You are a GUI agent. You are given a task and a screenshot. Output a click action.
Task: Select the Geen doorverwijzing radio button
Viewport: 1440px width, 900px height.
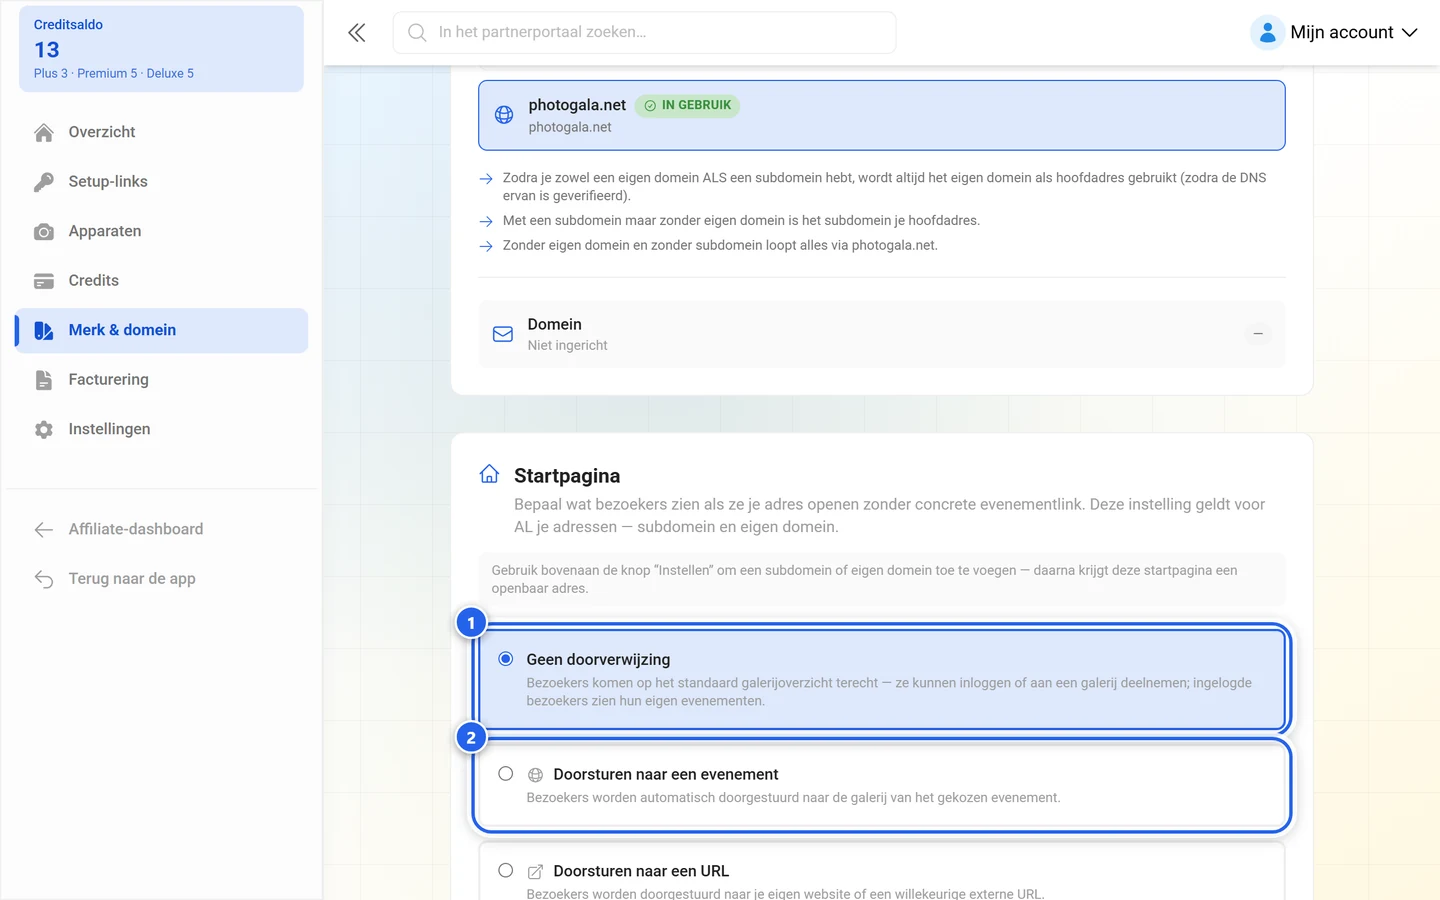pyautogui.click(x=506, y=659)
